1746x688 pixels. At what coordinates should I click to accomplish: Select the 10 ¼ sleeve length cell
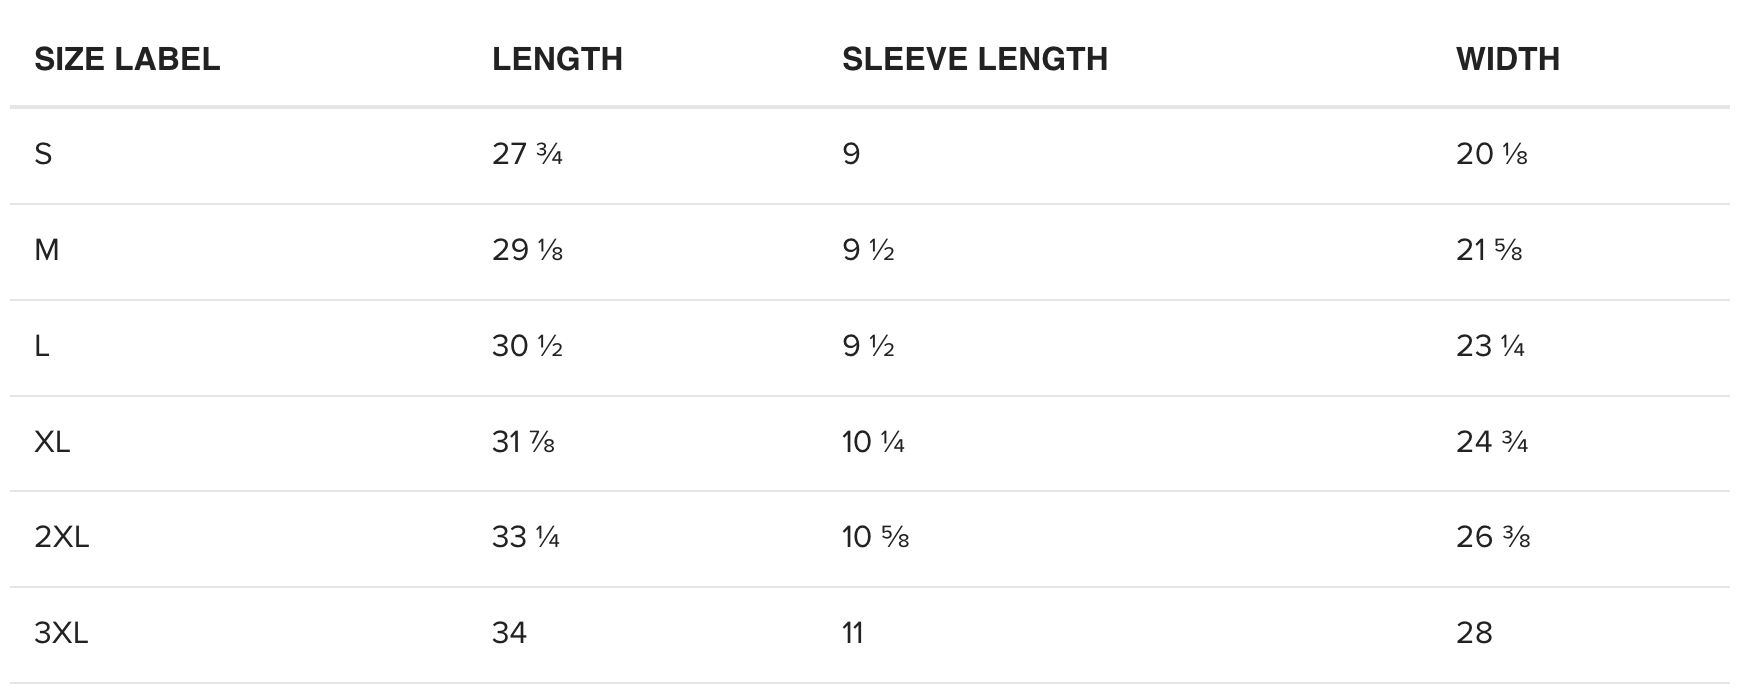(x=873, y=442)
